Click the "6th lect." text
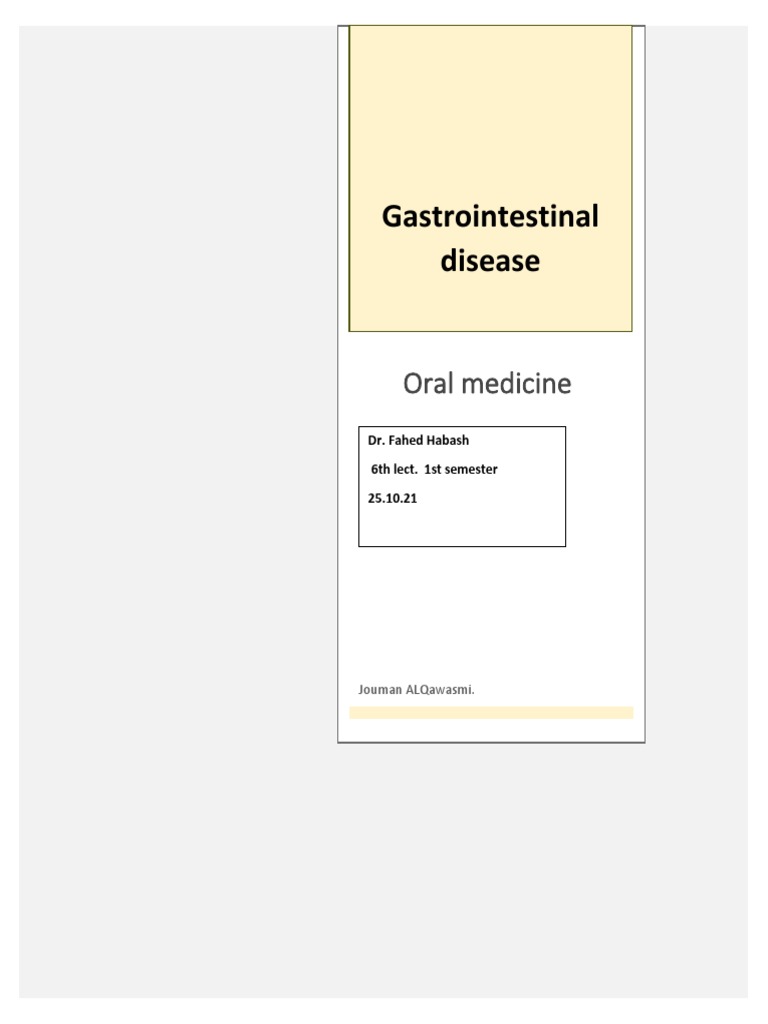This screenshot has height=1024, width=768. pos(395,469)
